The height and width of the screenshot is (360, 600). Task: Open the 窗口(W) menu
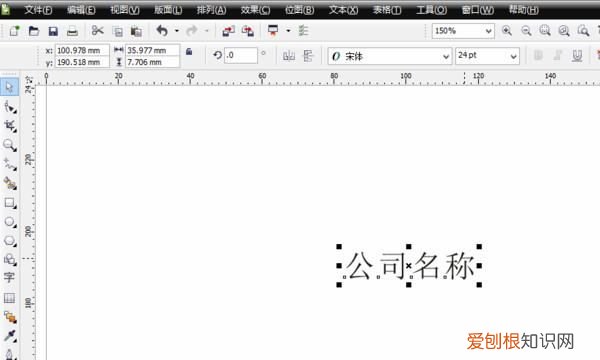coord(478,10)
